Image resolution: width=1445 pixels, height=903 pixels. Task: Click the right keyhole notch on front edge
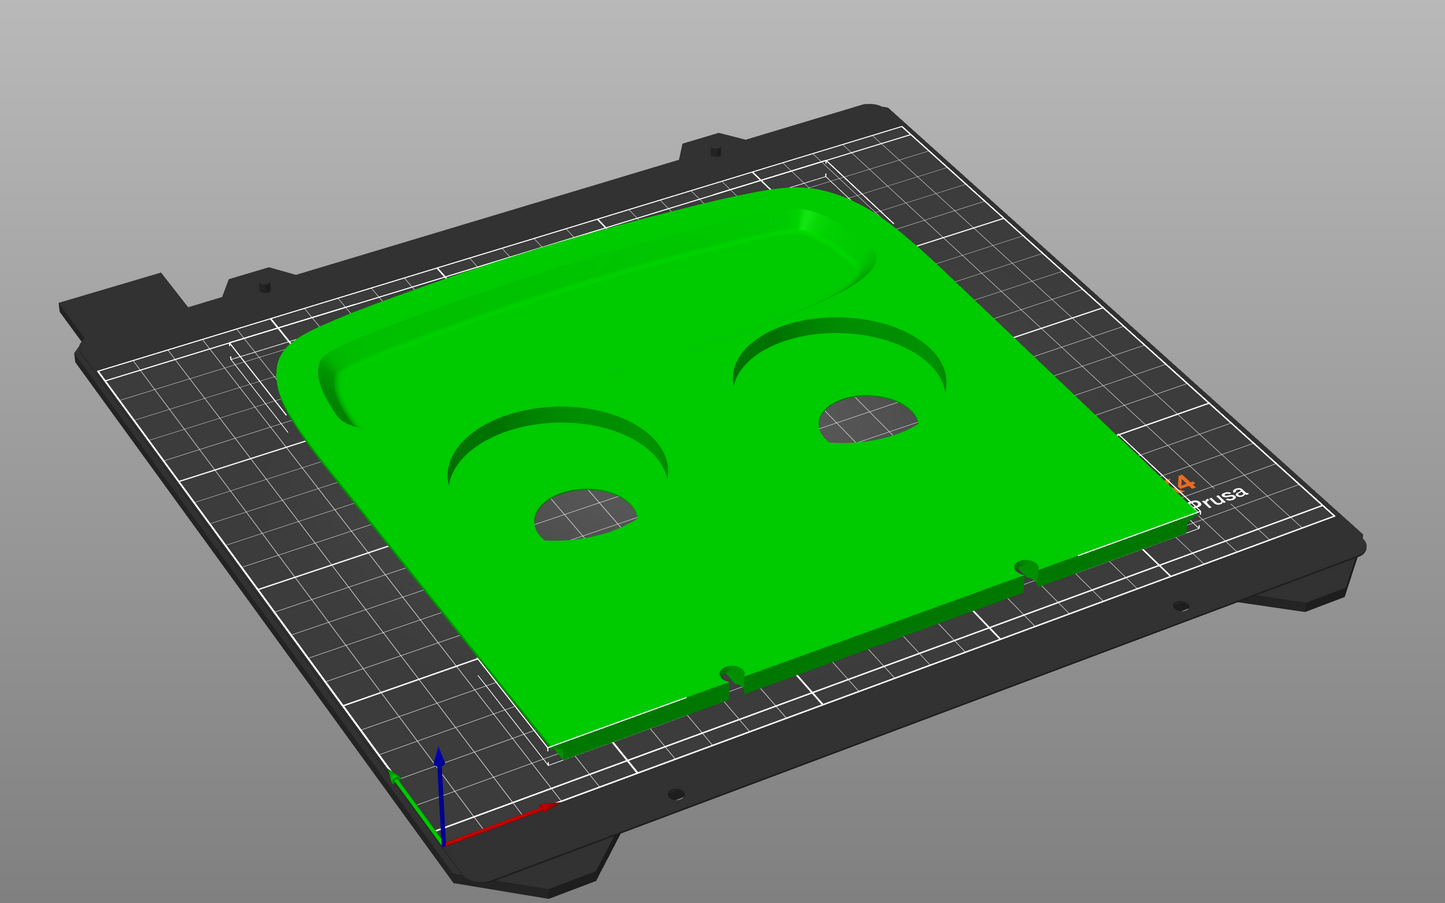tap(1026, 568)
